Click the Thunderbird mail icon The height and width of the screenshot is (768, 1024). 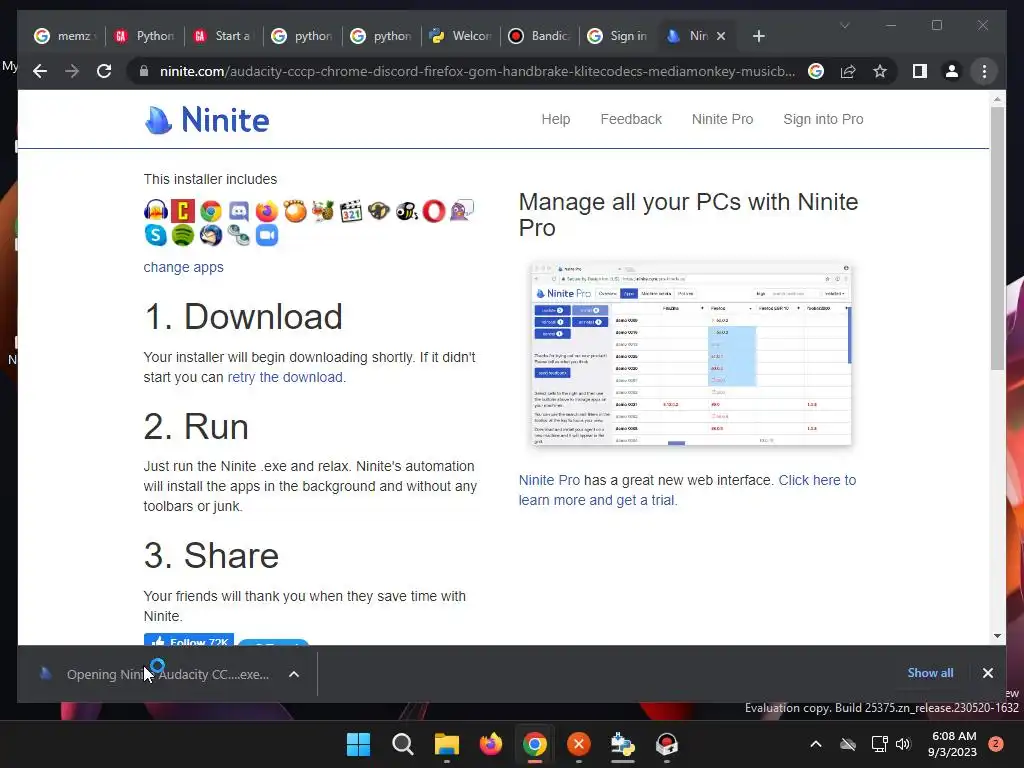pyautogui.click(x=210, y=234)
